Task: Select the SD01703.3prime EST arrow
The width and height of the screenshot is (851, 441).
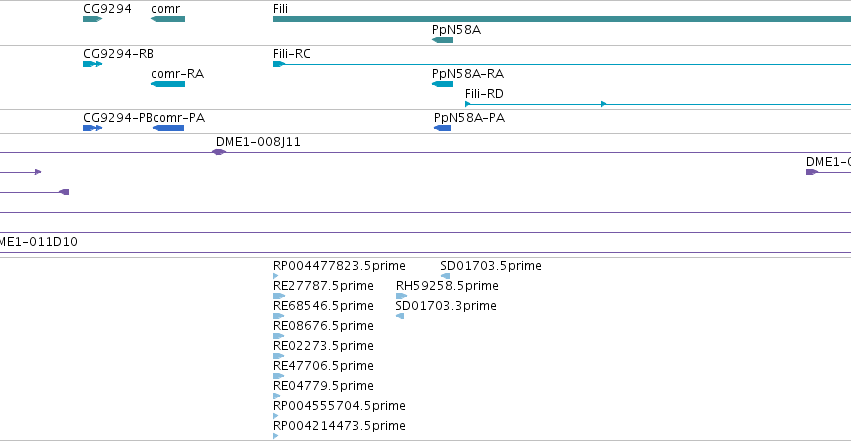Action: coord(400,316)
